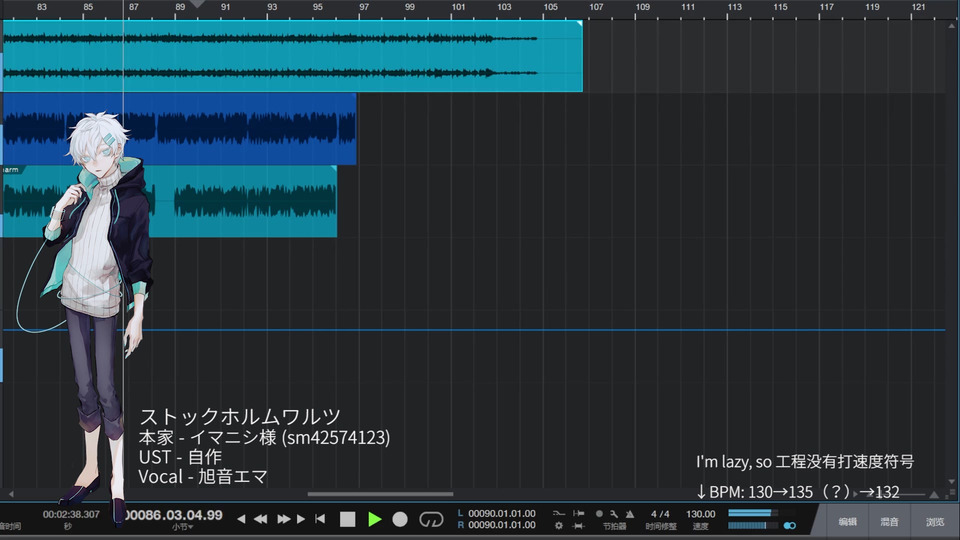Image resolution: width=960 pixels, height=540 pixels.
Task: Stop playback with the square button
Action: pyautogui.click(x=348, y=519)
